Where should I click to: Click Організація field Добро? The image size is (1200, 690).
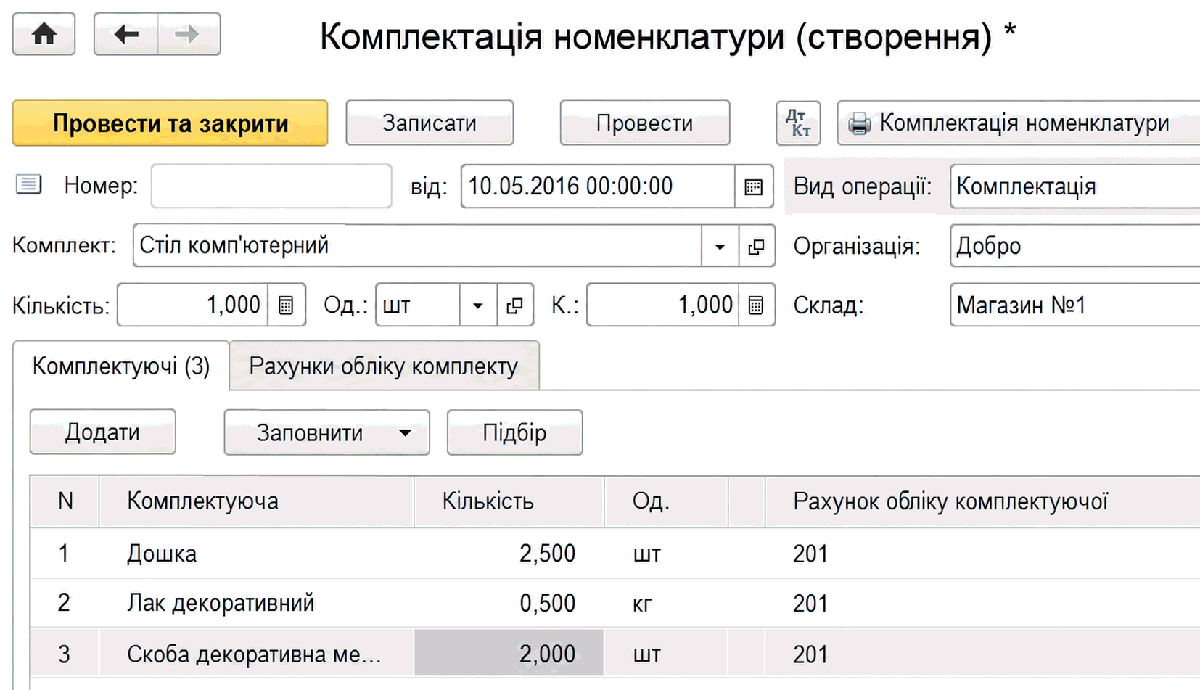click(x=1075, y=246)
